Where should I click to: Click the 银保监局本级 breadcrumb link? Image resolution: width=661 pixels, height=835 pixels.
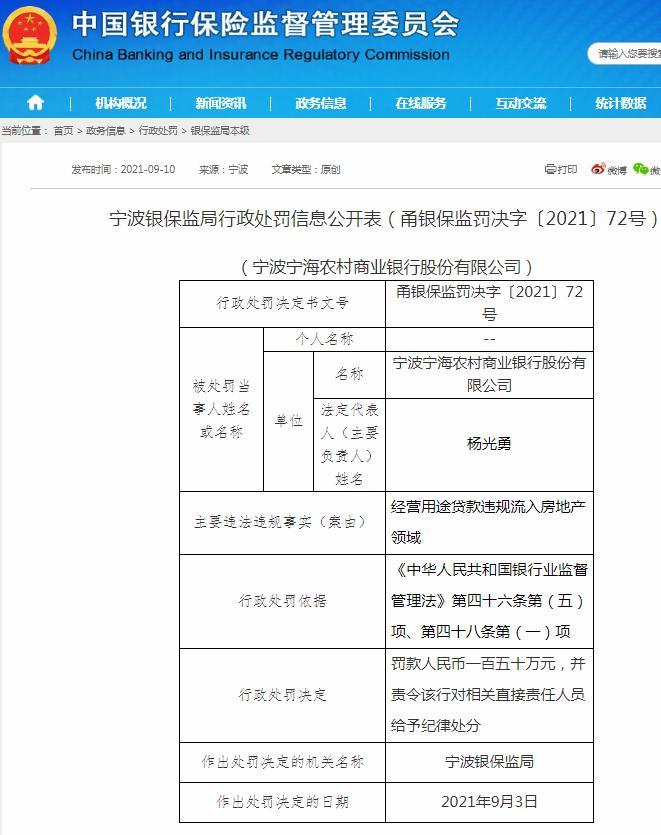[220, 130]
